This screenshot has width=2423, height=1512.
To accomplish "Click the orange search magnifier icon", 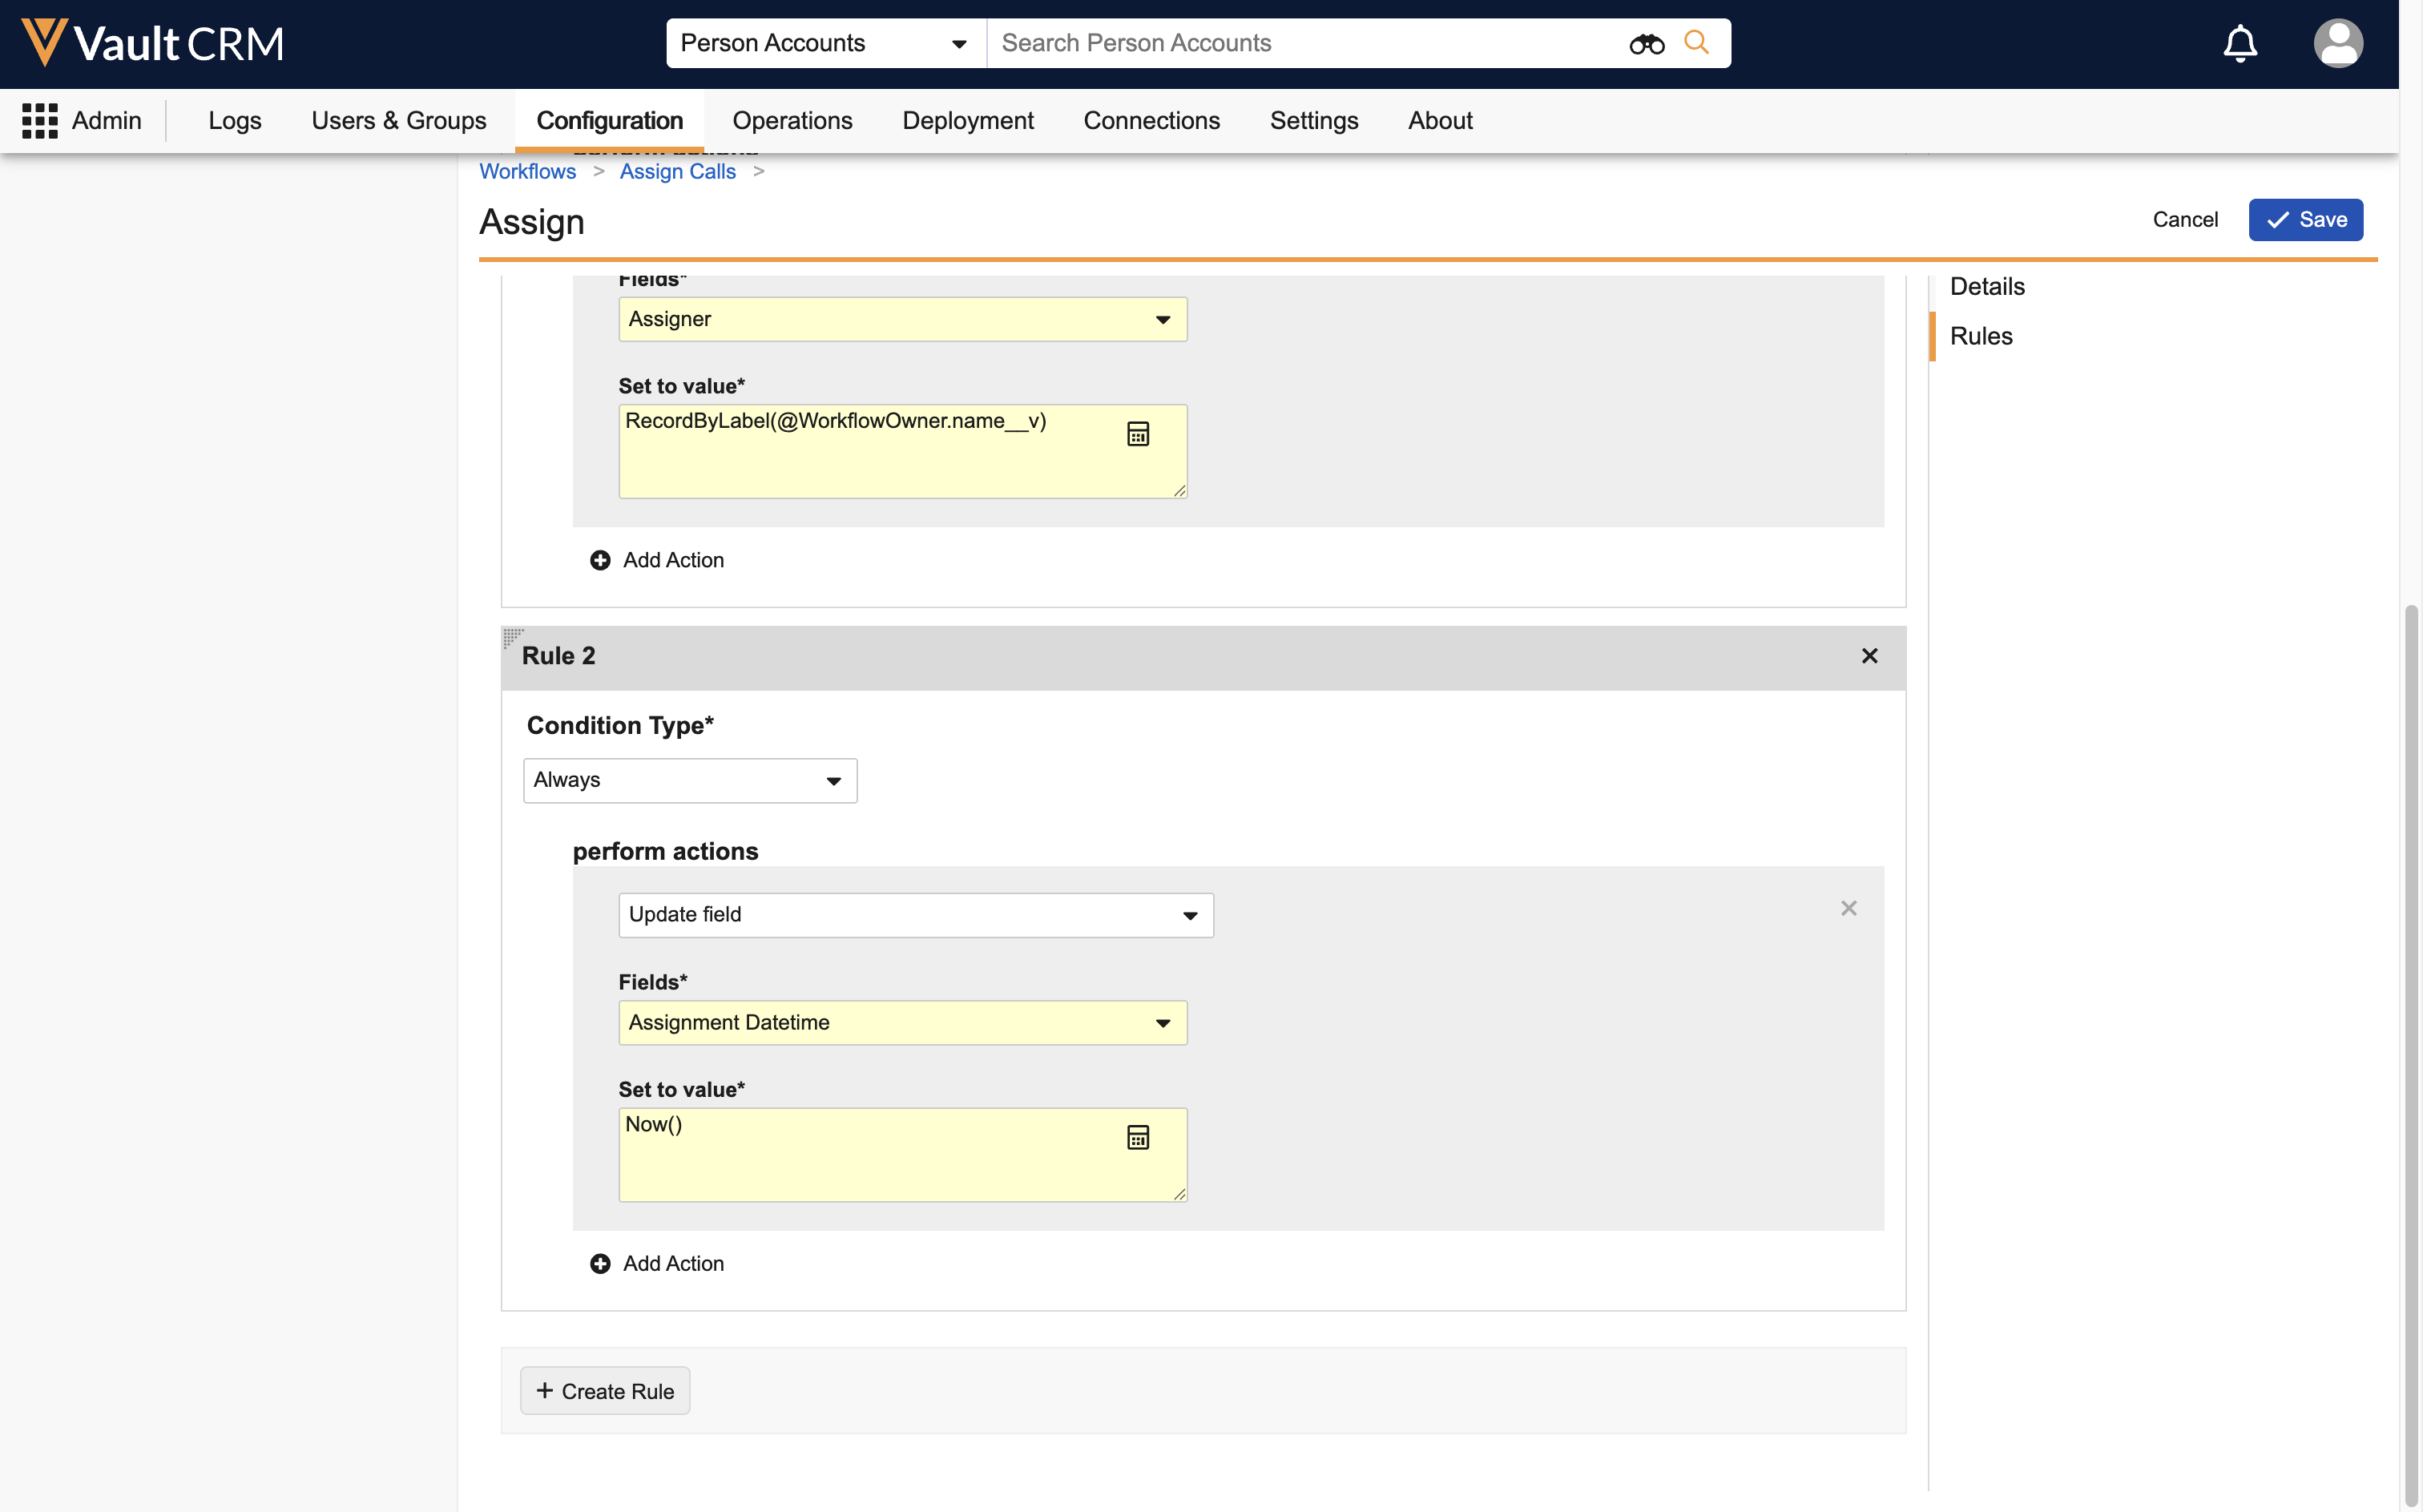I will 1696,43.
